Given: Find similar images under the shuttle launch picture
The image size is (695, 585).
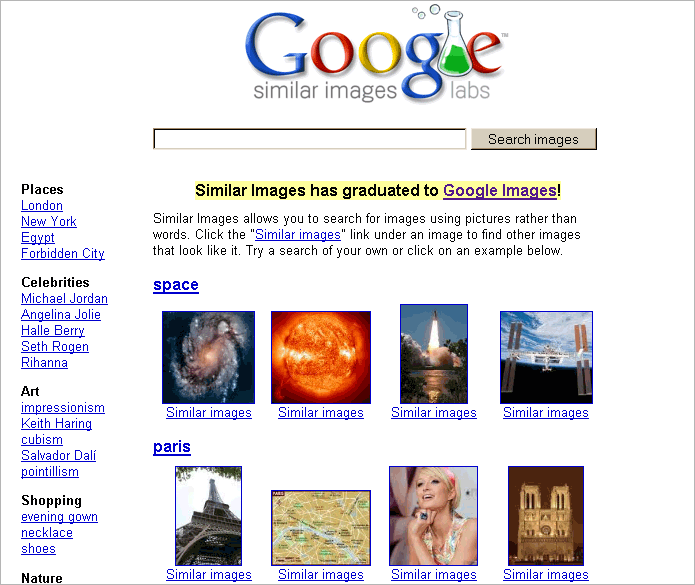Looking at the screenshot, I should point(434,413).
